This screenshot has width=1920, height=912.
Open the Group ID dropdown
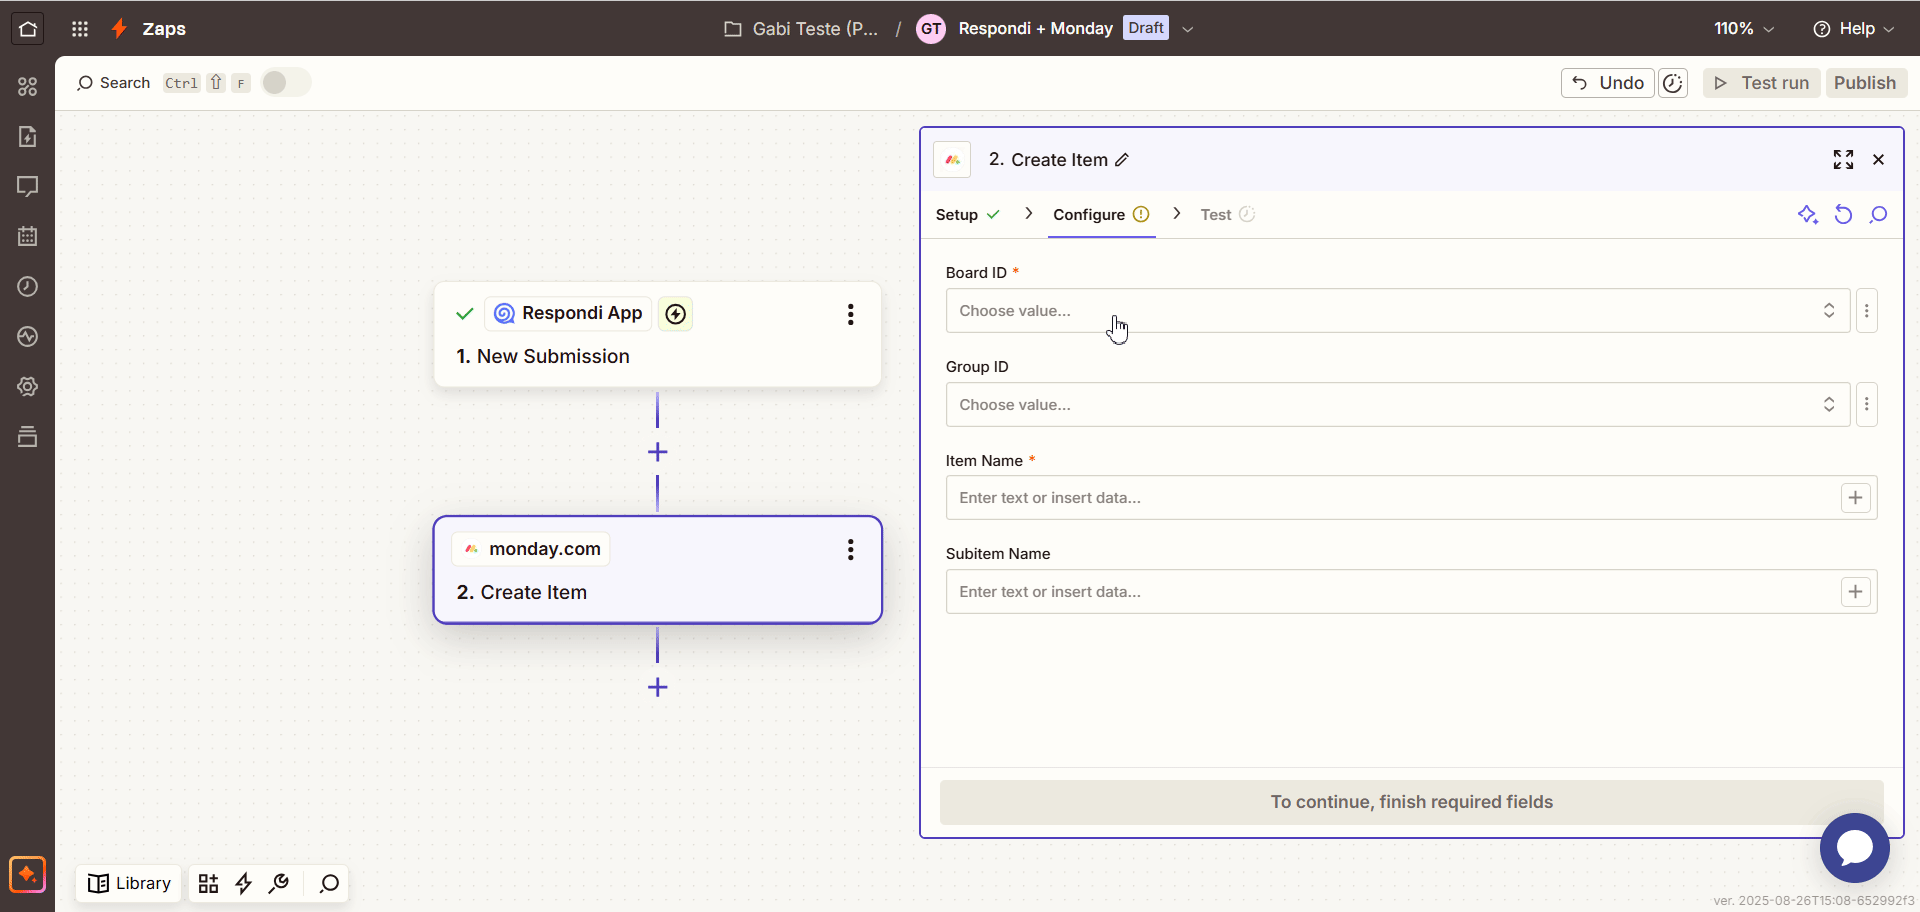(x=1398, y=405)
